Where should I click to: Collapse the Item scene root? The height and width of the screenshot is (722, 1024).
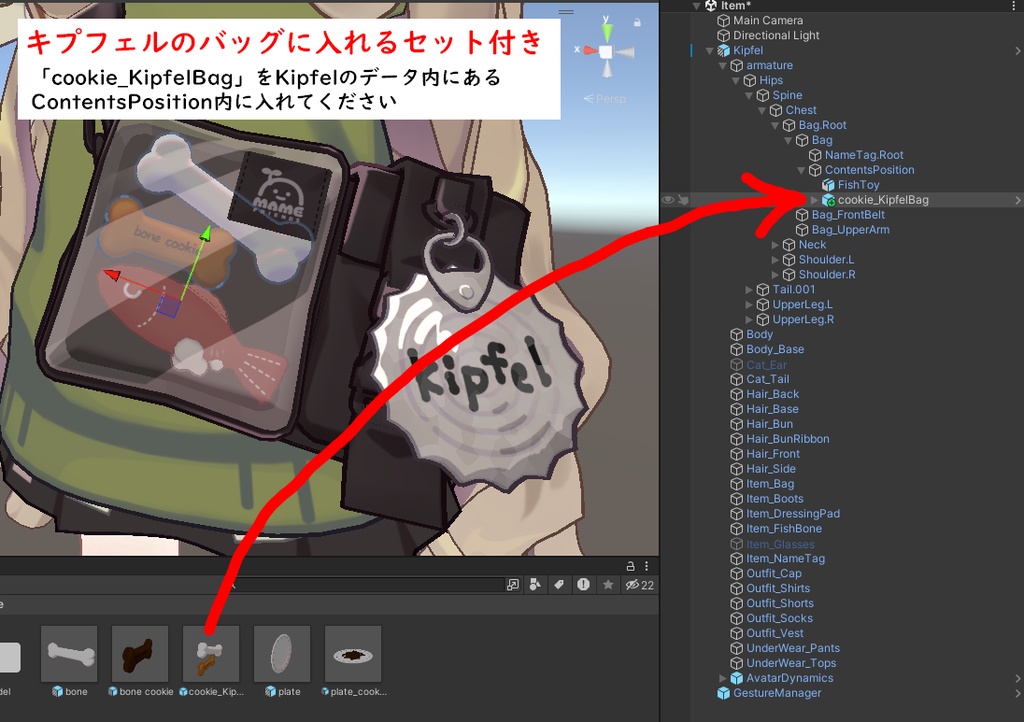point(696,6)
